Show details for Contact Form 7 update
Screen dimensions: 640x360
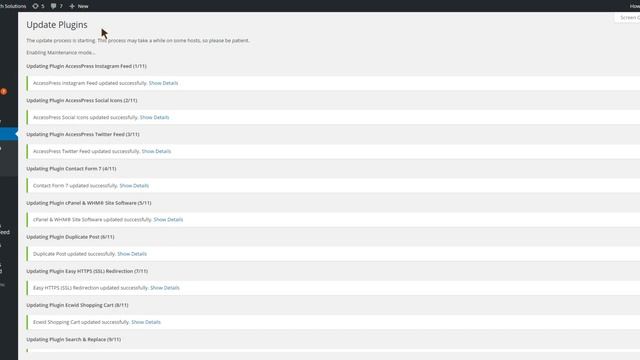point(134,185)
